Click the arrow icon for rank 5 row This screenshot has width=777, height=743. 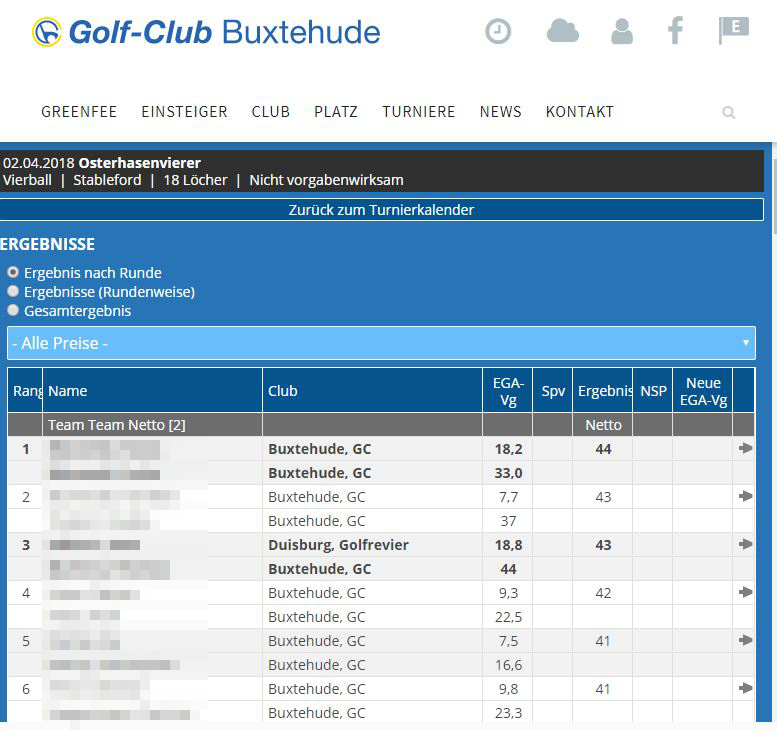[x=745, y=640]
